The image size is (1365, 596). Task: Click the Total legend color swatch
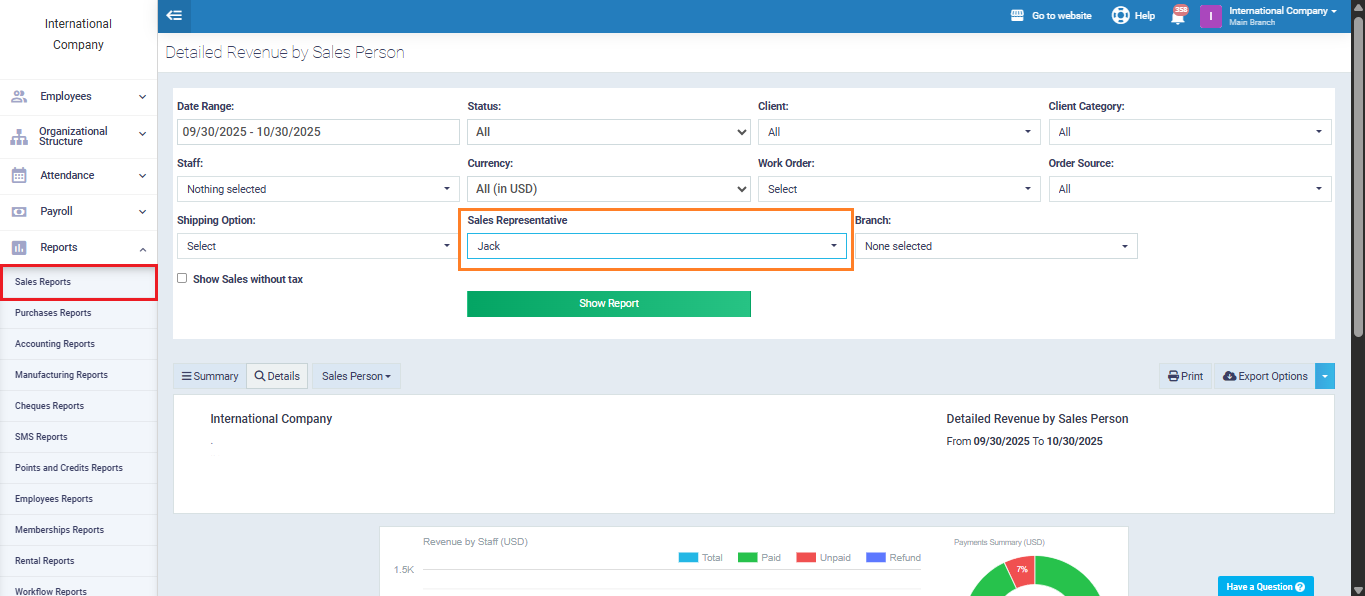(687, 558)
